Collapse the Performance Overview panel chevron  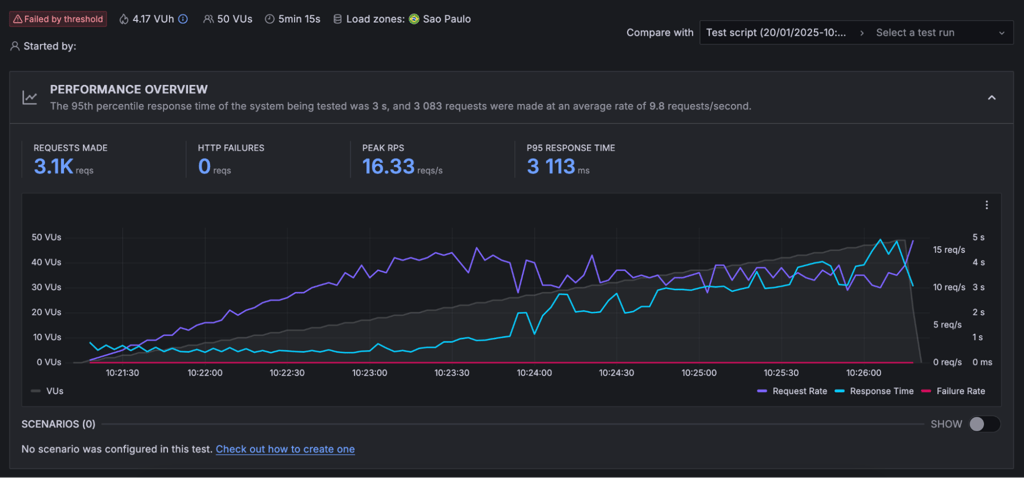click(x=991, y=98)
